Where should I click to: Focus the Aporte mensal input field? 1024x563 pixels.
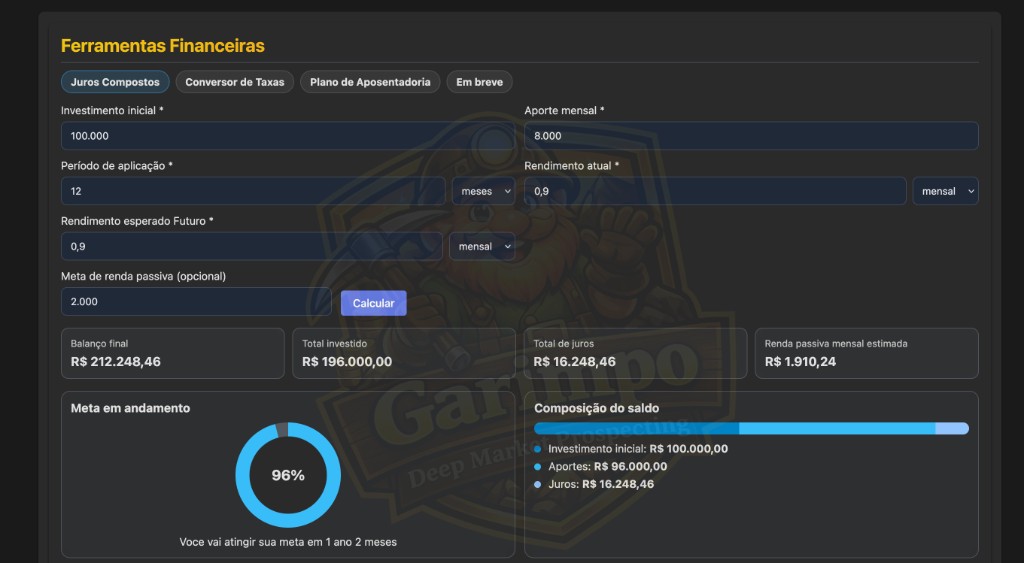click(750, 136)
